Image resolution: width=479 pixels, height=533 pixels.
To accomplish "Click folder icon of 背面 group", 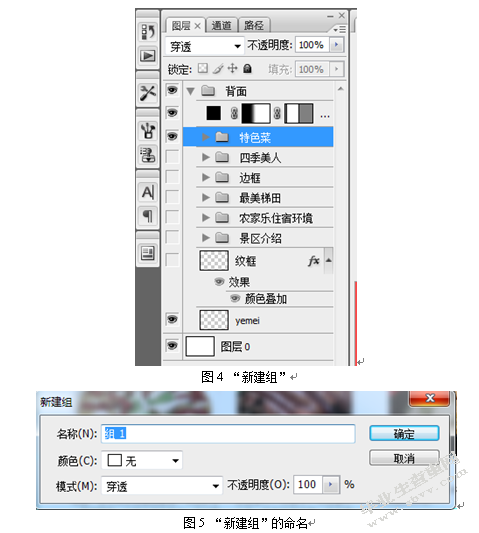I will tap(208, 91).
